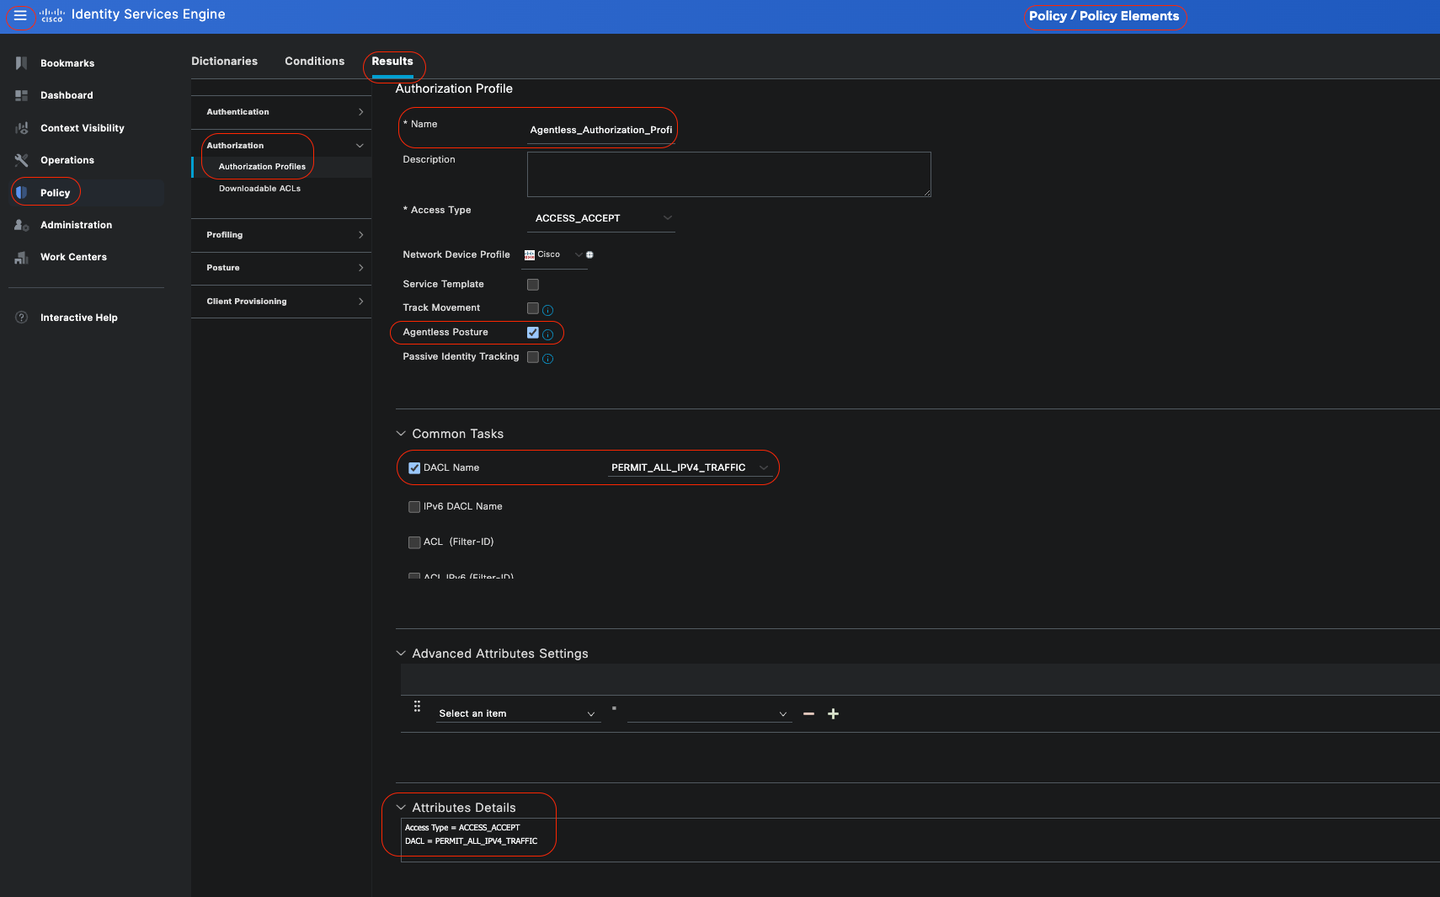Viewport: 1440px width, 897px height.
Task: Go to Dashboard in the sidebar
Action: pos(66,95)
